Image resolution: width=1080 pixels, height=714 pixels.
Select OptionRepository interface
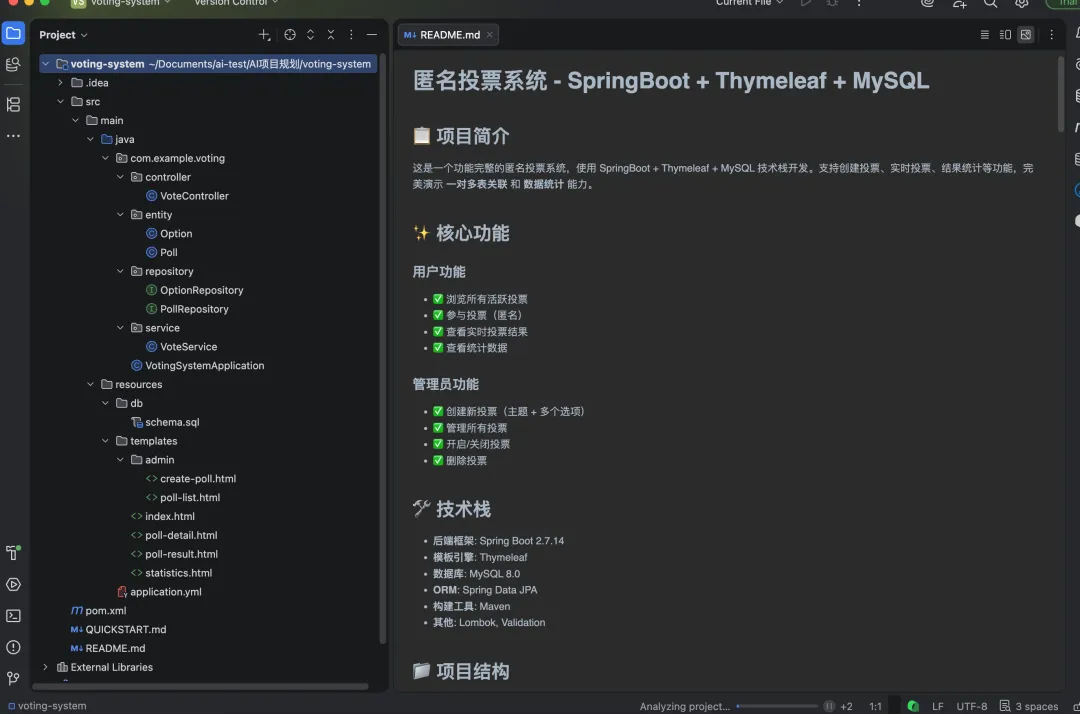195,291
